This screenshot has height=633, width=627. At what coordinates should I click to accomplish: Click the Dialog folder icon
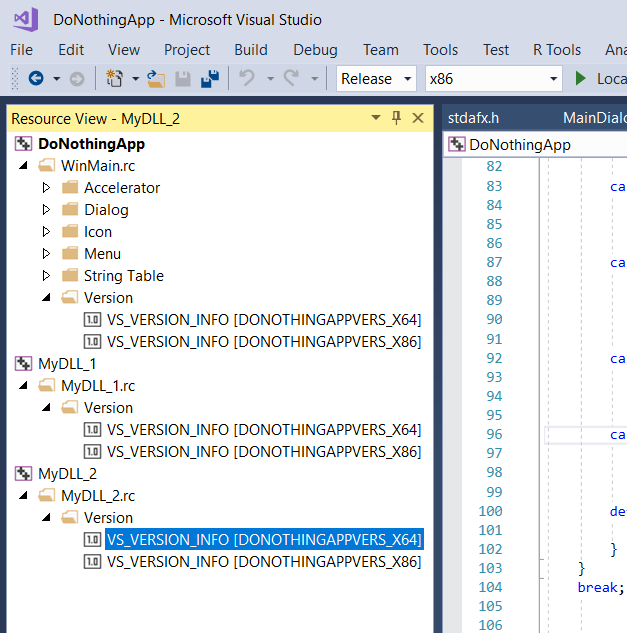(70, 209)
